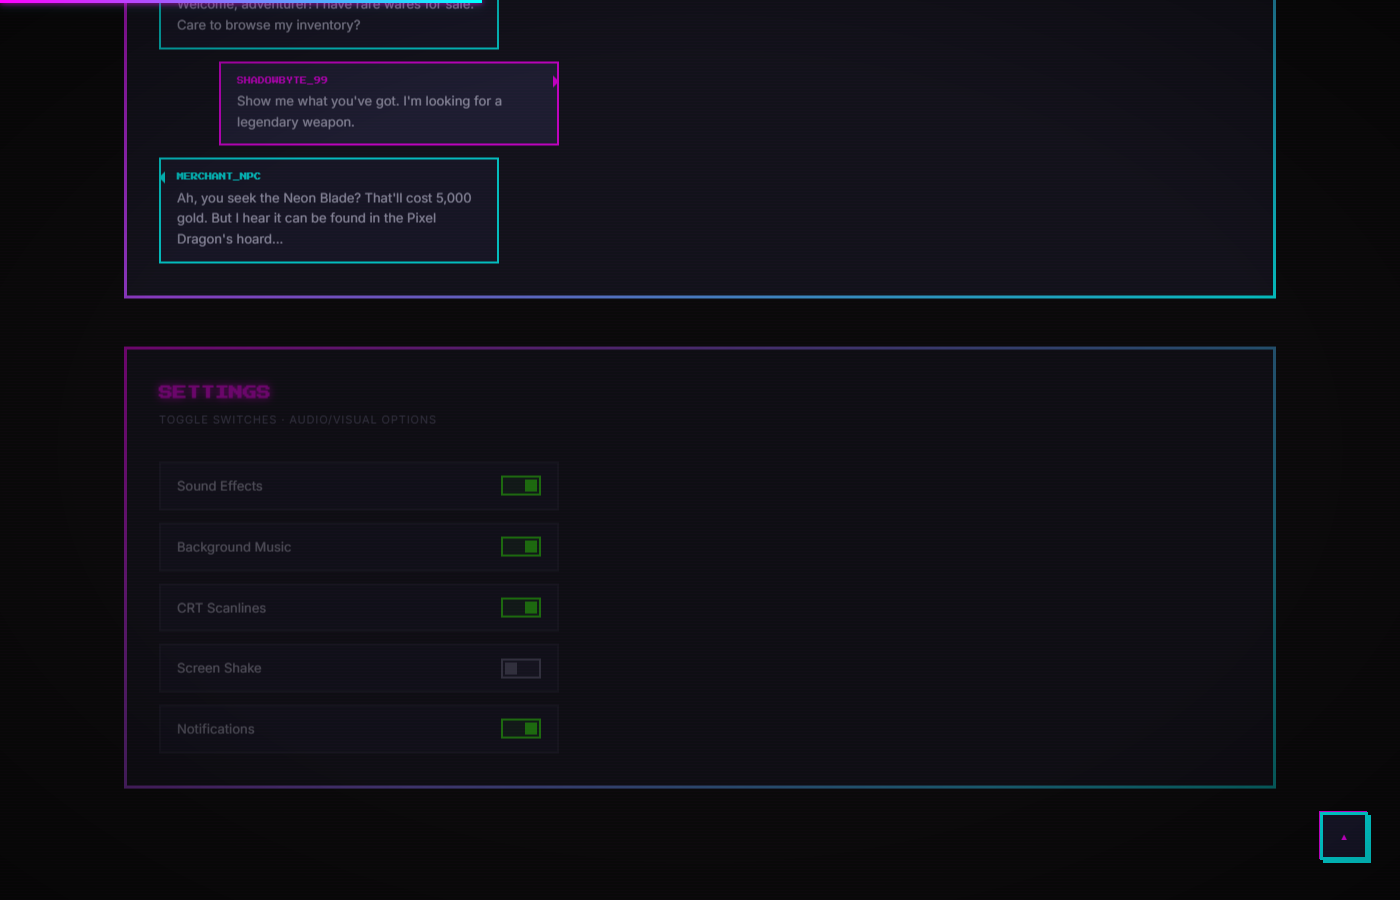
Task: Select the Background Music label text
Action: (x=234, y=547)
